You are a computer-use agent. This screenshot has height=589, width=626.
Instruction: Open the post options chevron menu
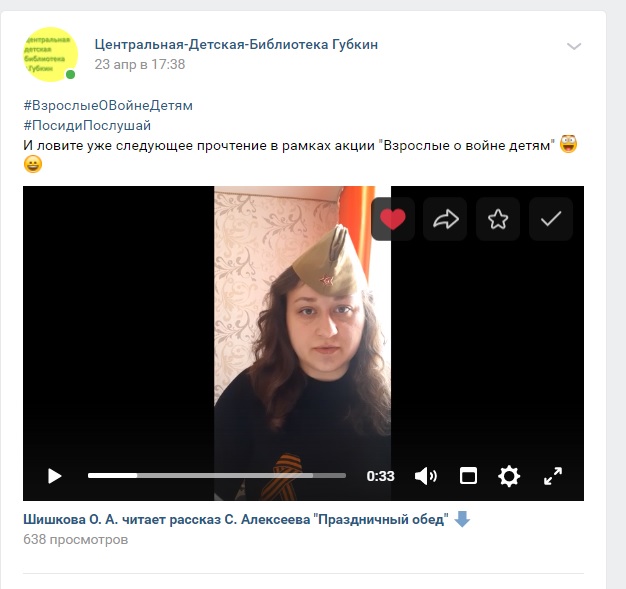click(574, 46)
